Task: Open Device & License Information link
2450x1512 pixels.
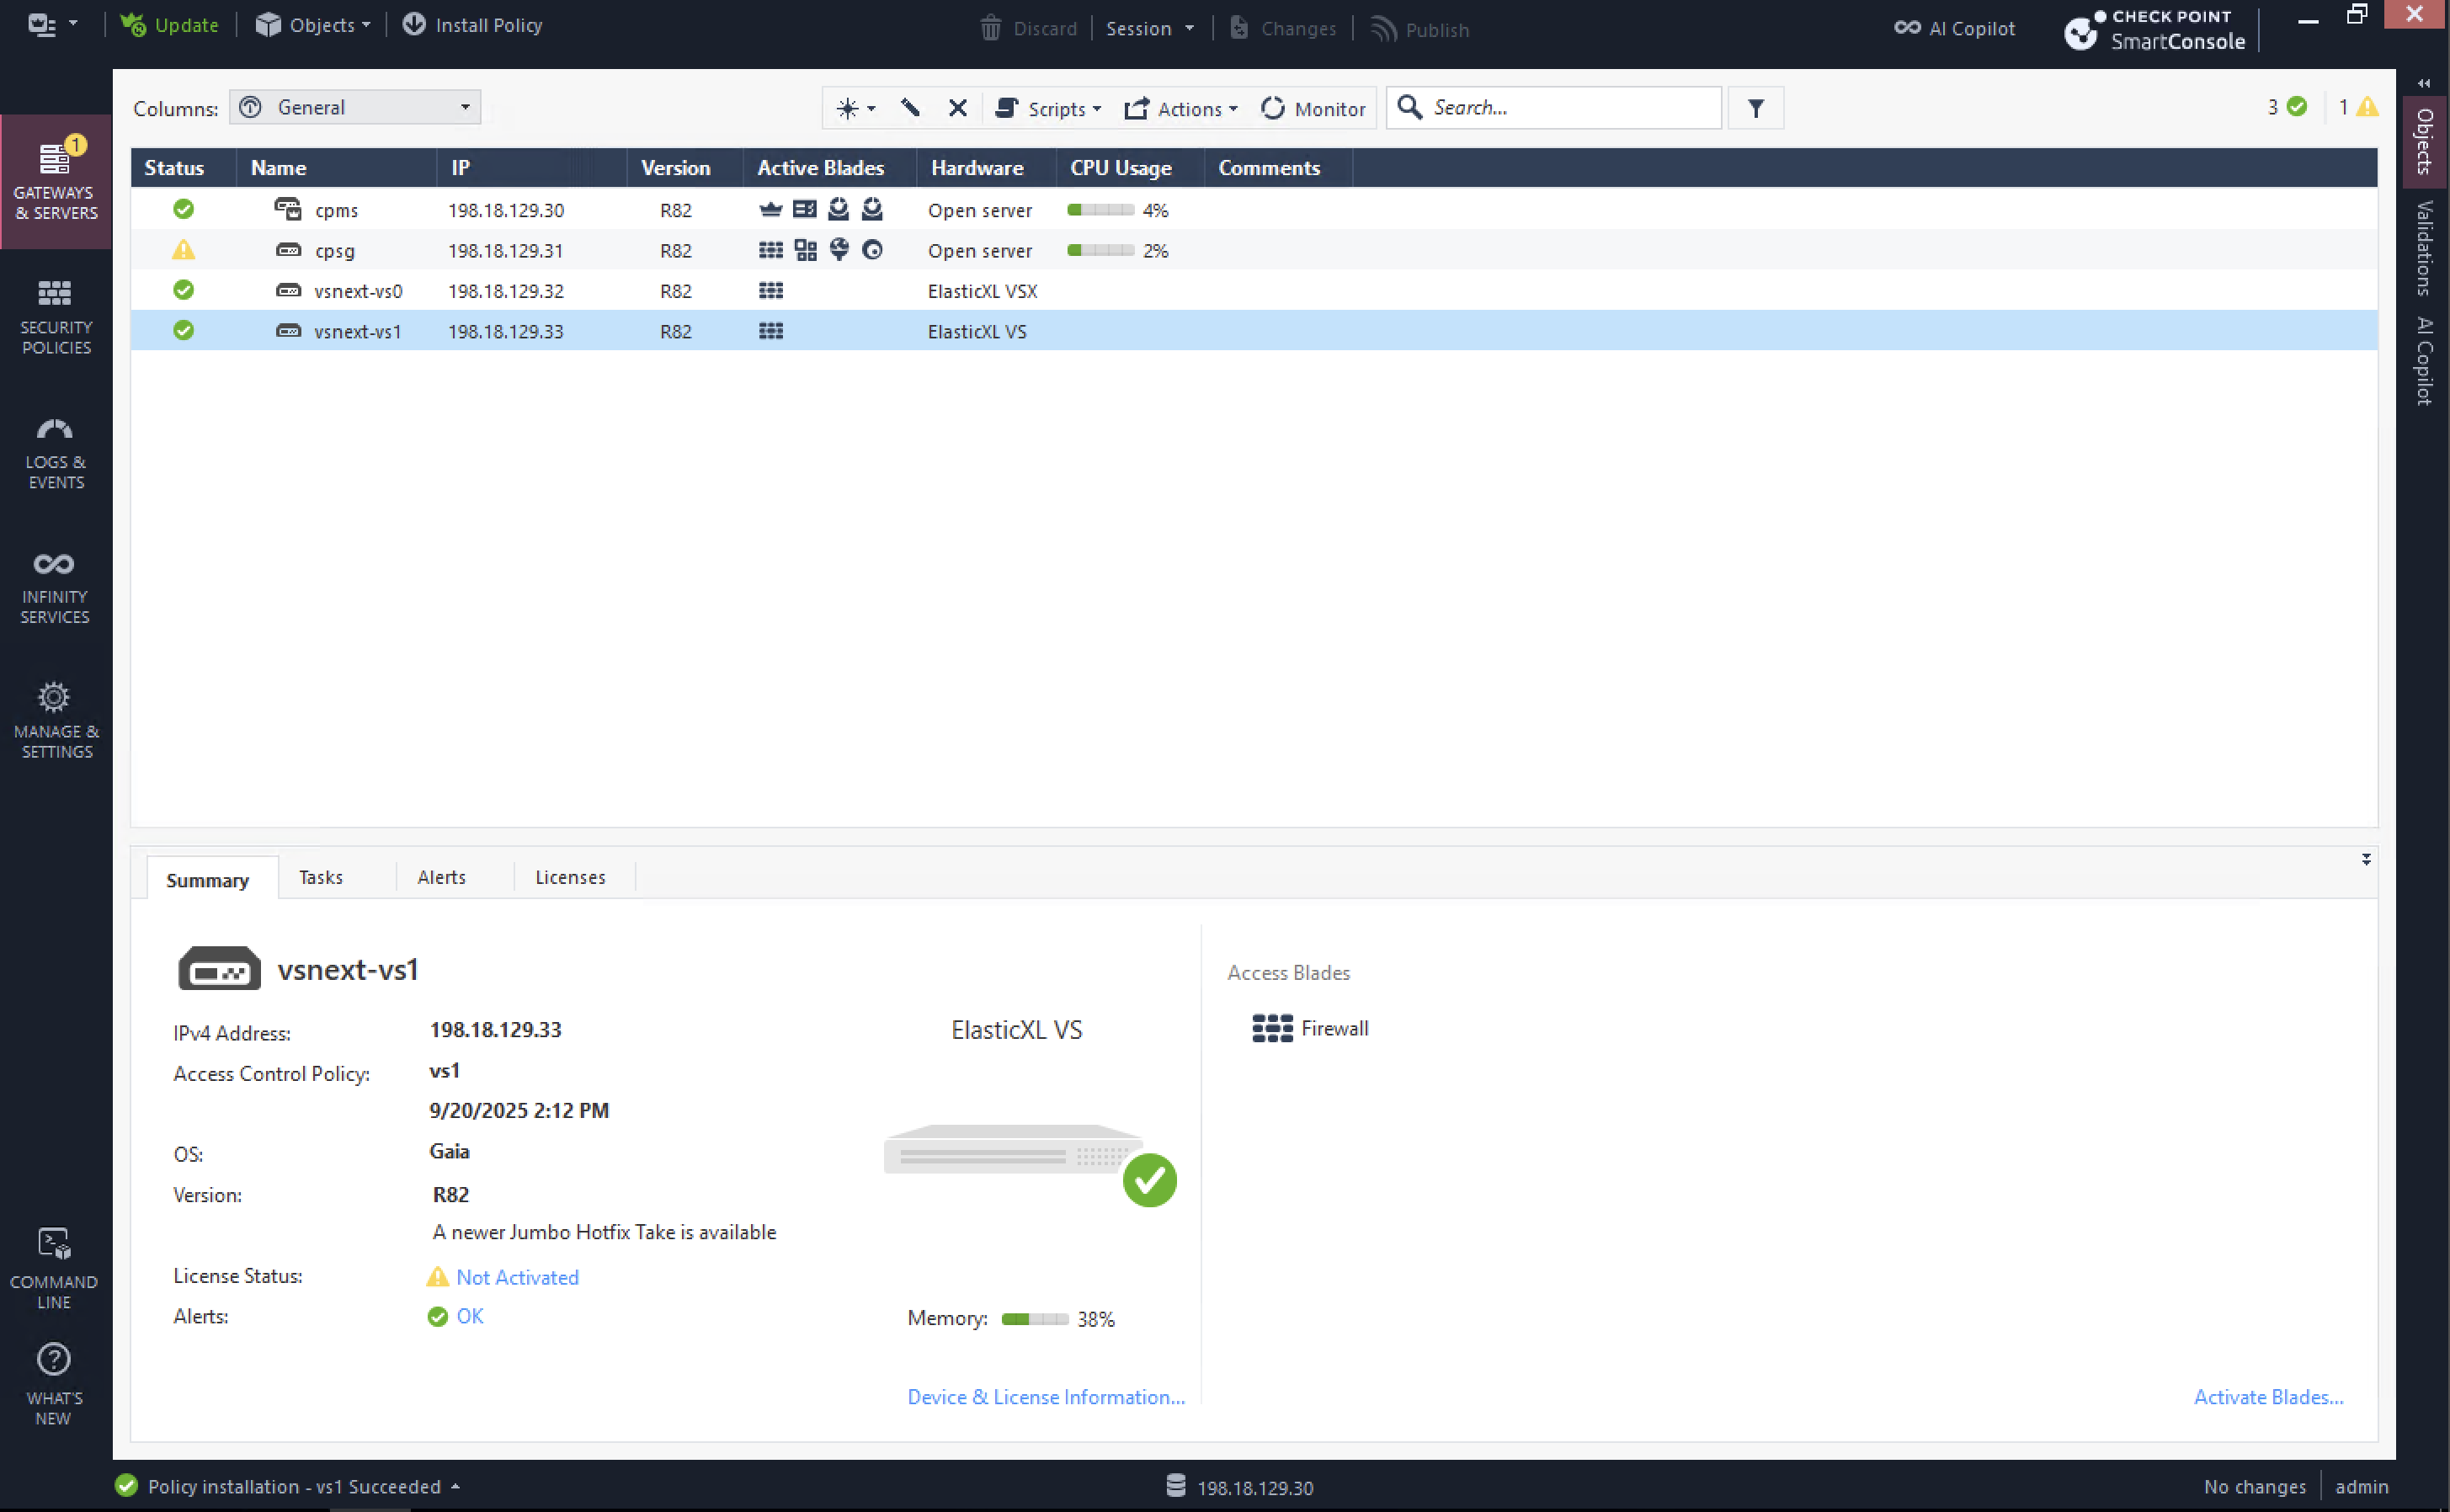Action: (x=1046, y=1397)
